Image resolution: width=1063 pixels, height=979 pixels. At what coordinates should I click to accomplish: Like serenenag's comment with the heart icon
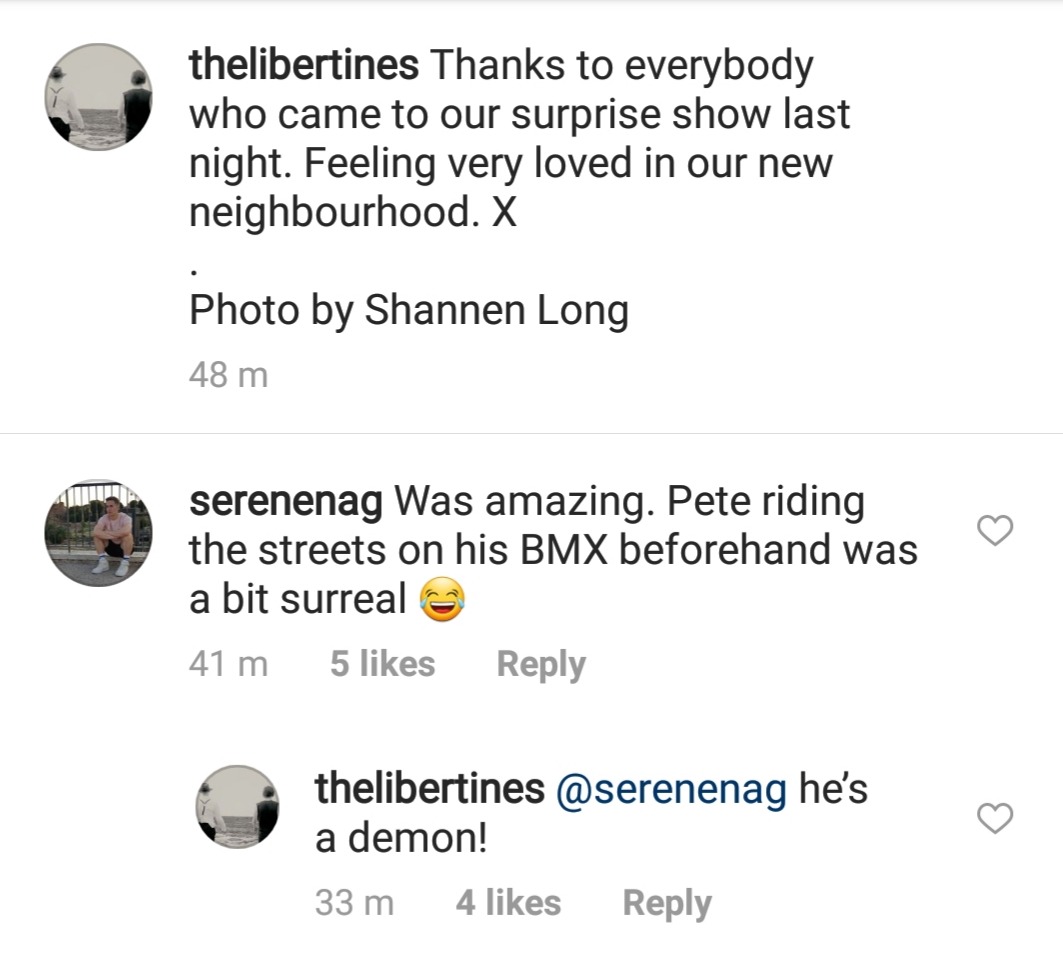(994, 533)
